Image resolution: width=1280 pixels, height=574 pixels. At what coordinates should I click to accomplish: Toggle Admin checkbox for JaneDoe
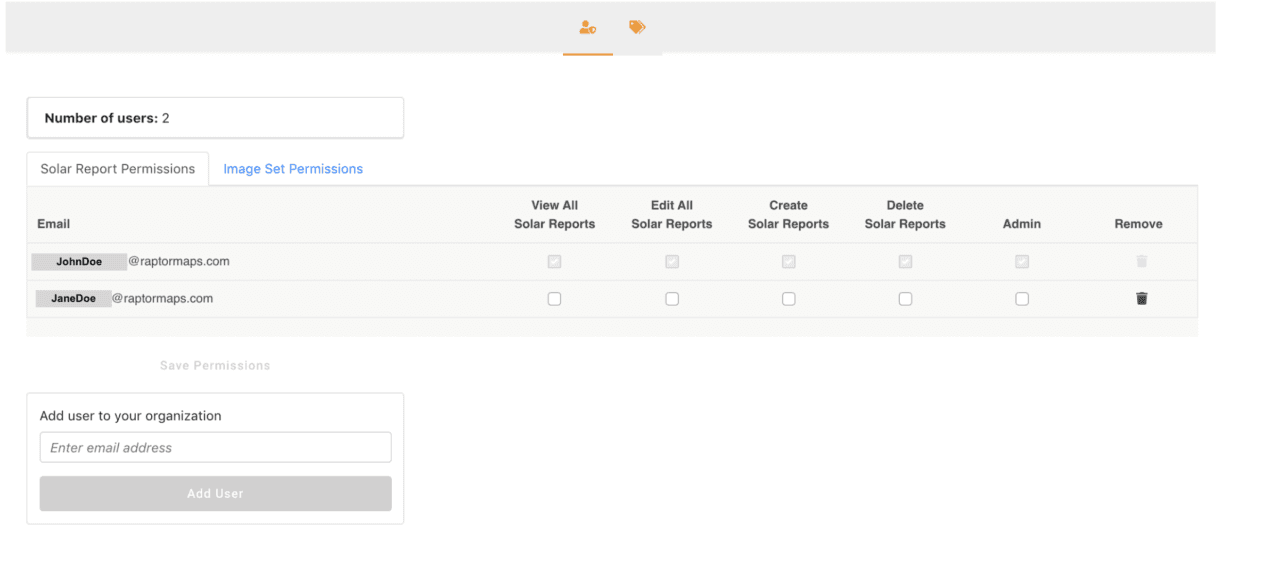pyautogui.click(x=1022, y=299)
